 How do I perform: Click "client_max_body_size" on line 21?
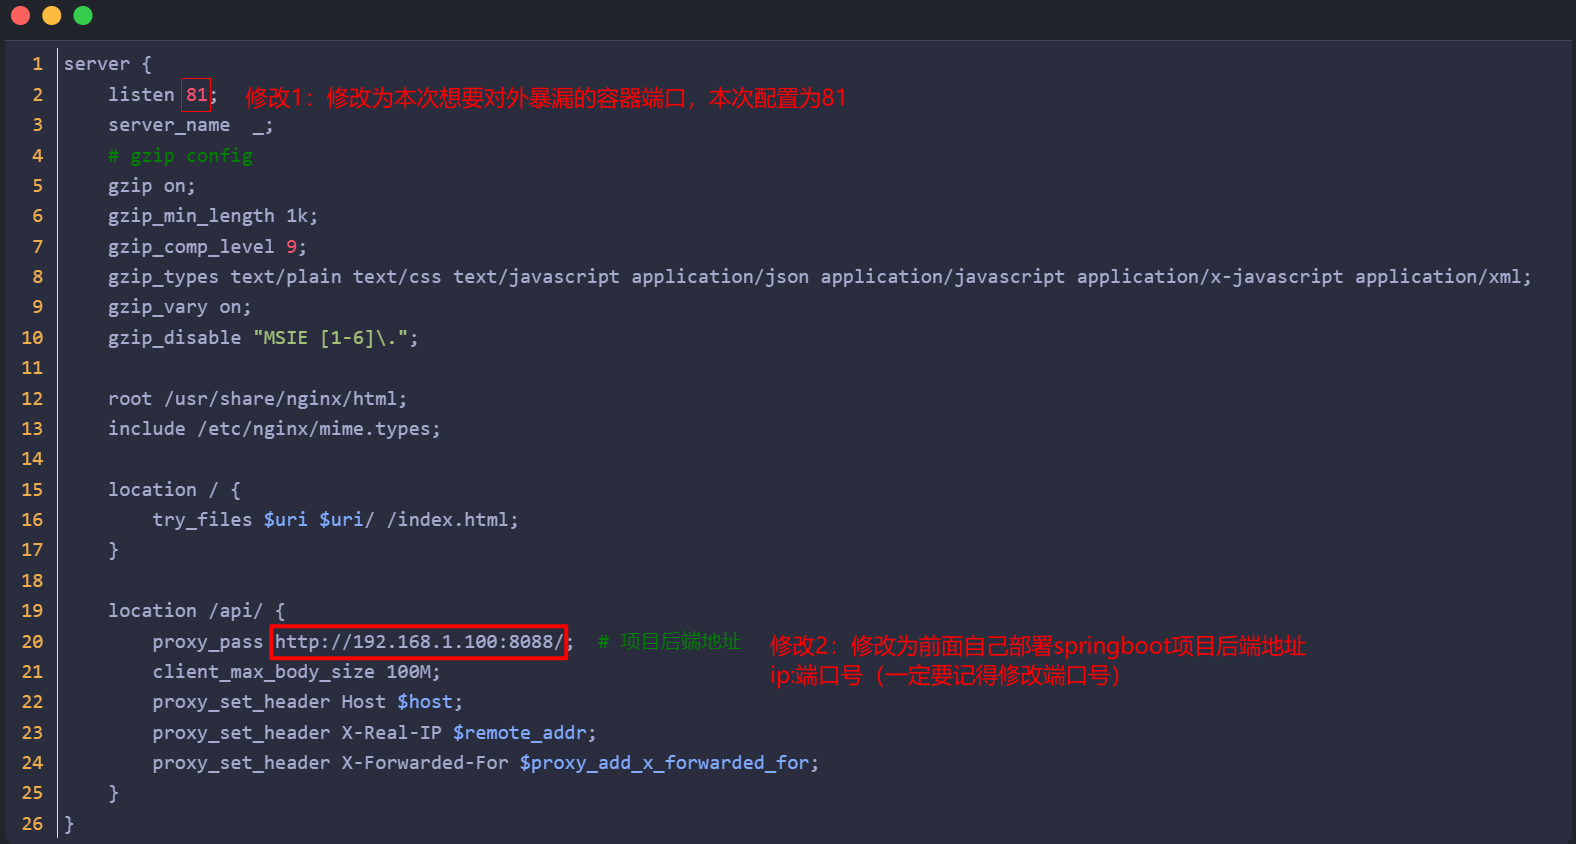pos(263,672)
